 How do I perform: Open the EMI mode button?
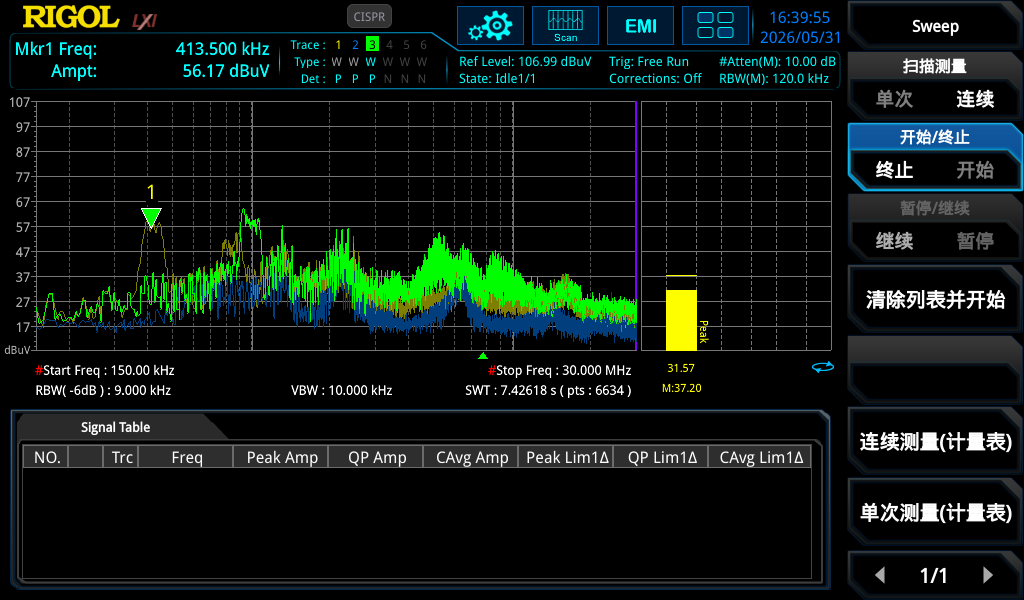[x=641, y=26]
